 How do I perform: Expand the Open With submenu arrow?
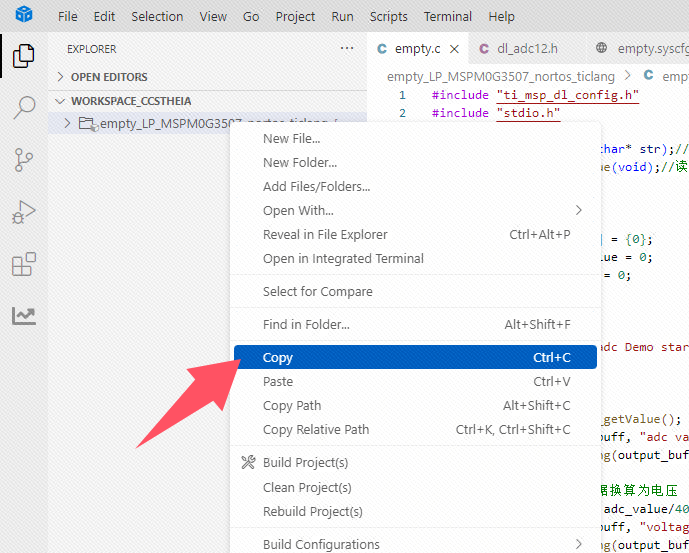coord(579,210)
